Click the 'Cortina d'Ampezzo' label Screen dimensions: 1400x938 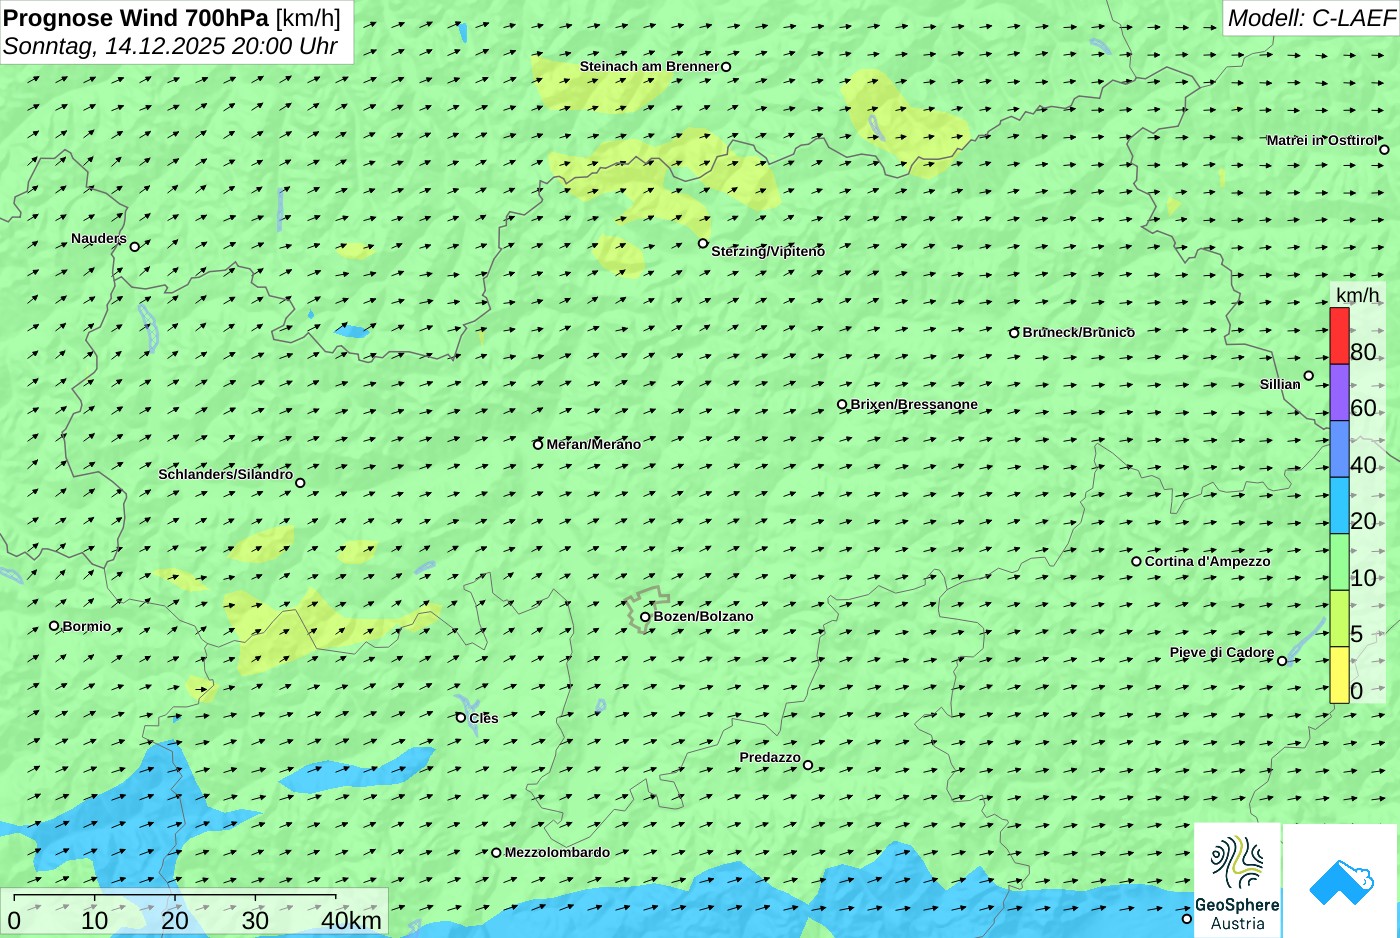(x=1207, y=561)
